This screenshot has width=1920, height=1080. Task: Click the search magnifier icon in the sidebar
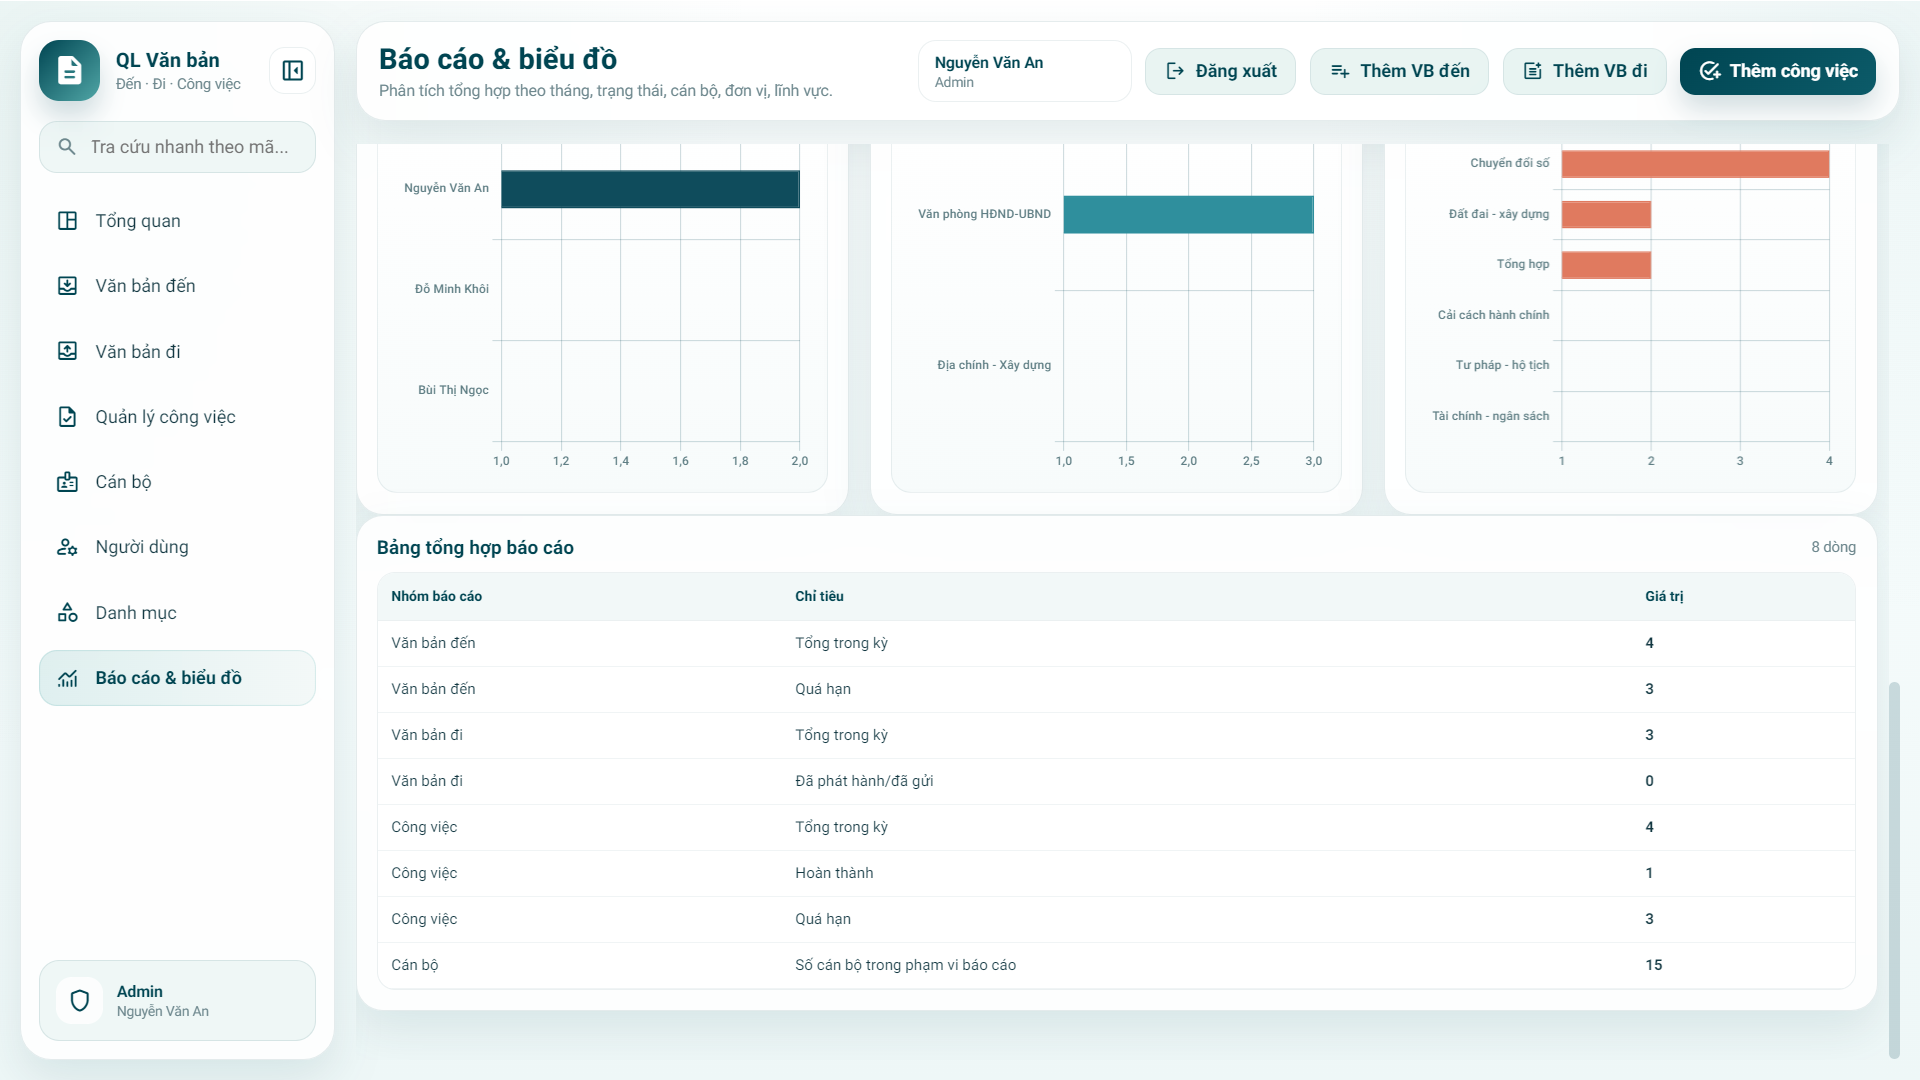pos(67,147)
